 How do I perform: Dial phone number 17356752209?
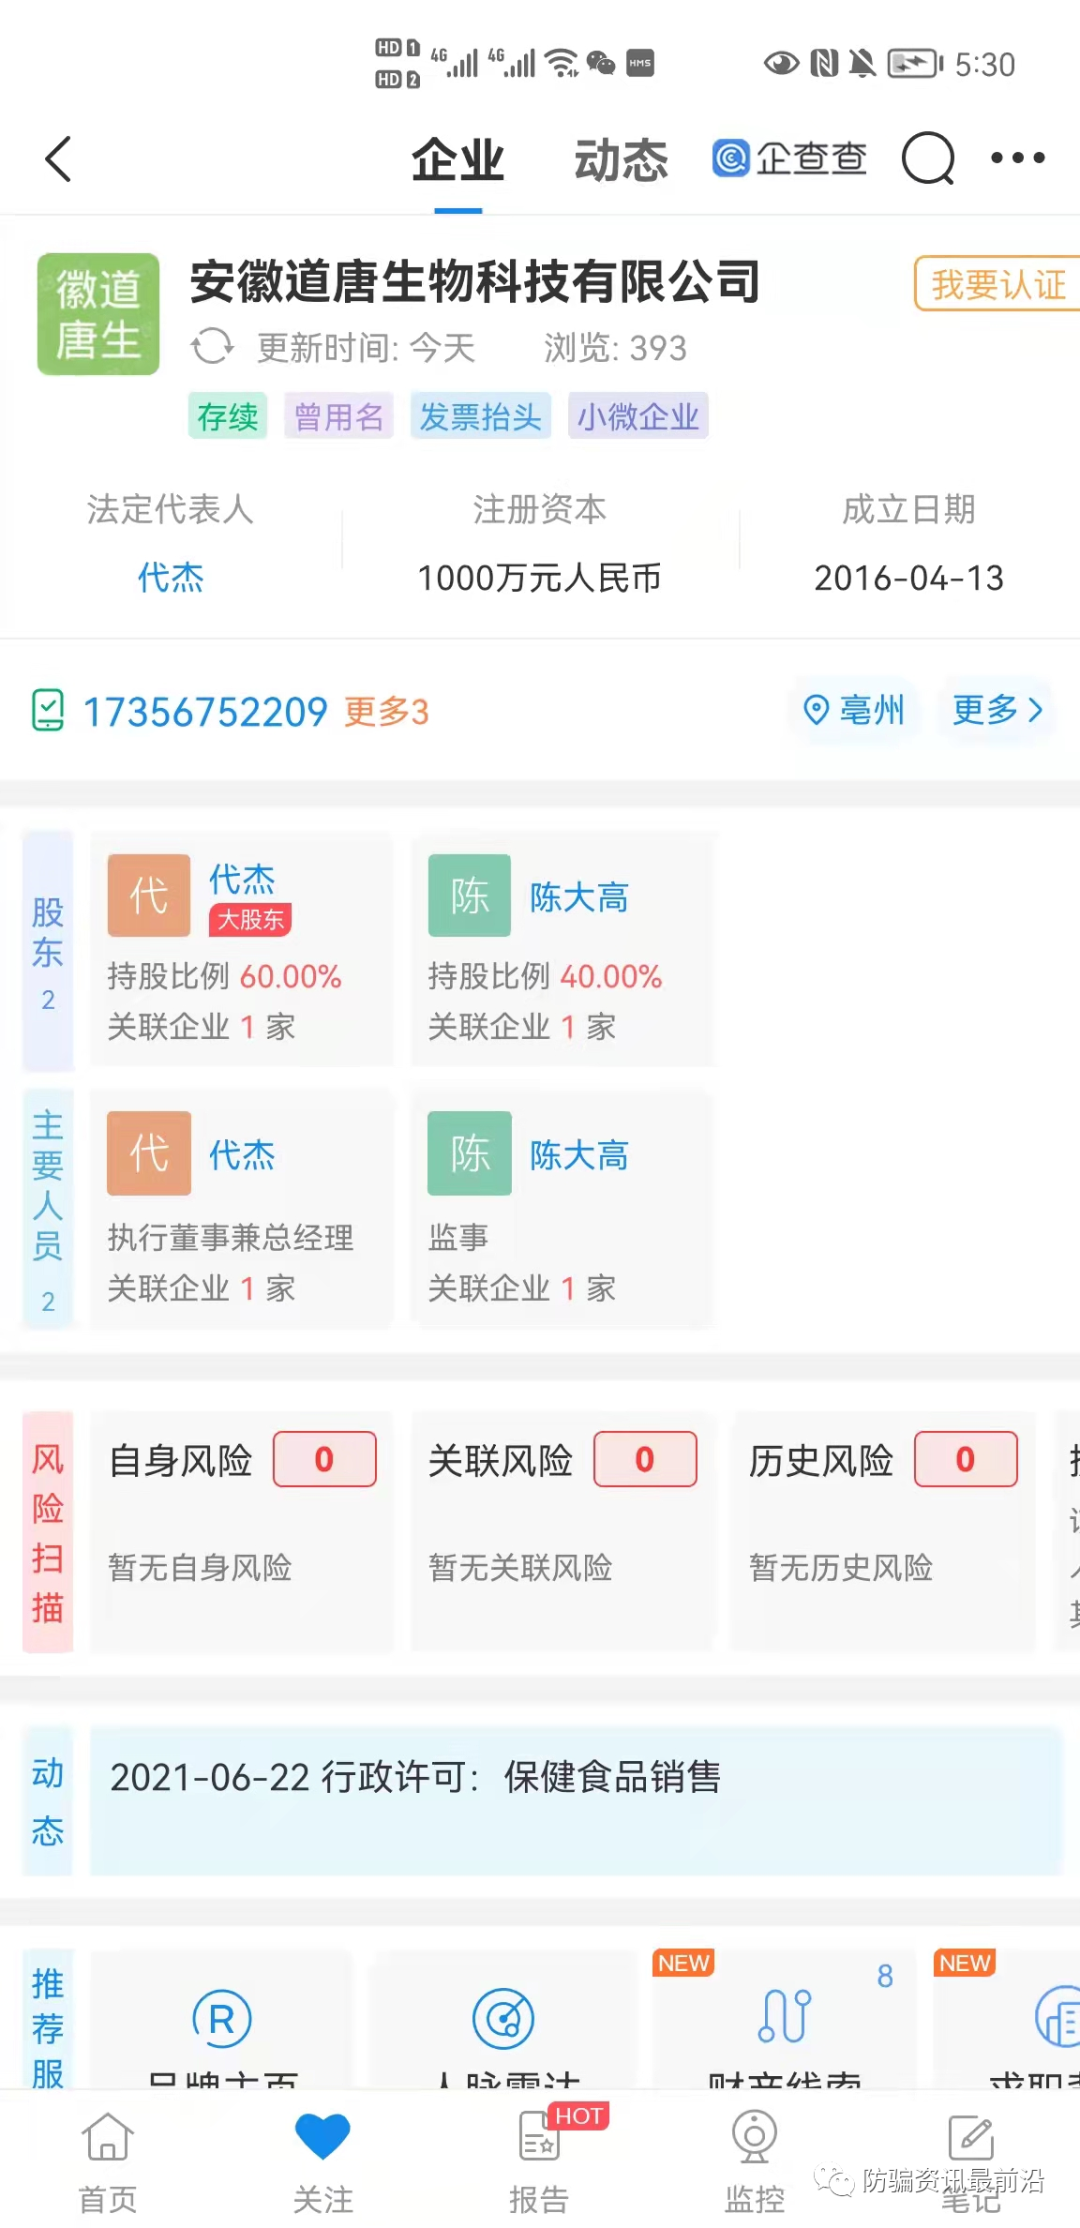[205, 712]
